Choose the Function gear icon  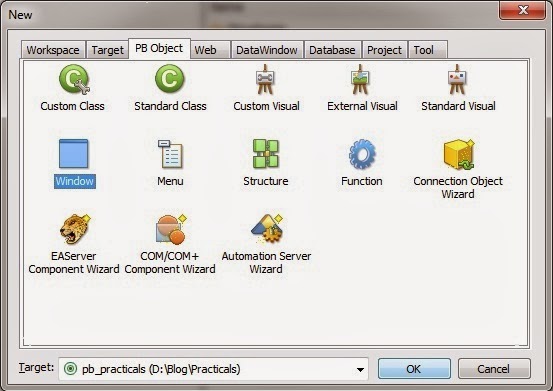362,154
